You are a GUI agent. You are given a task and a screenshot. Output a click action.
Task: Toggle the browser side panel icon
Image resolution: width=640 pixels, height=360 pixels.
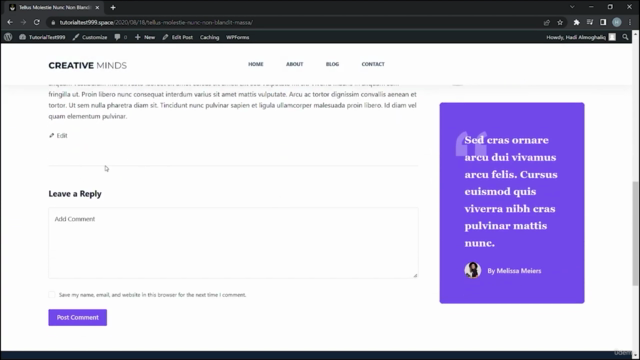[x=603, y=22]
